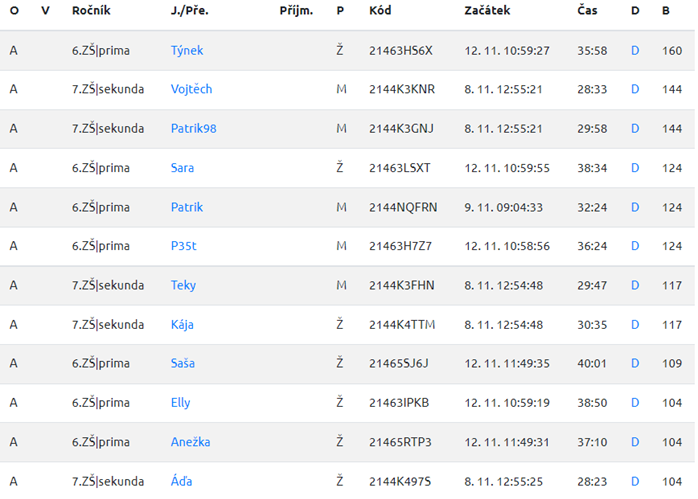Open Vojtěch's result profile link
The image size is (698, 499).
(x=191, y=89)
